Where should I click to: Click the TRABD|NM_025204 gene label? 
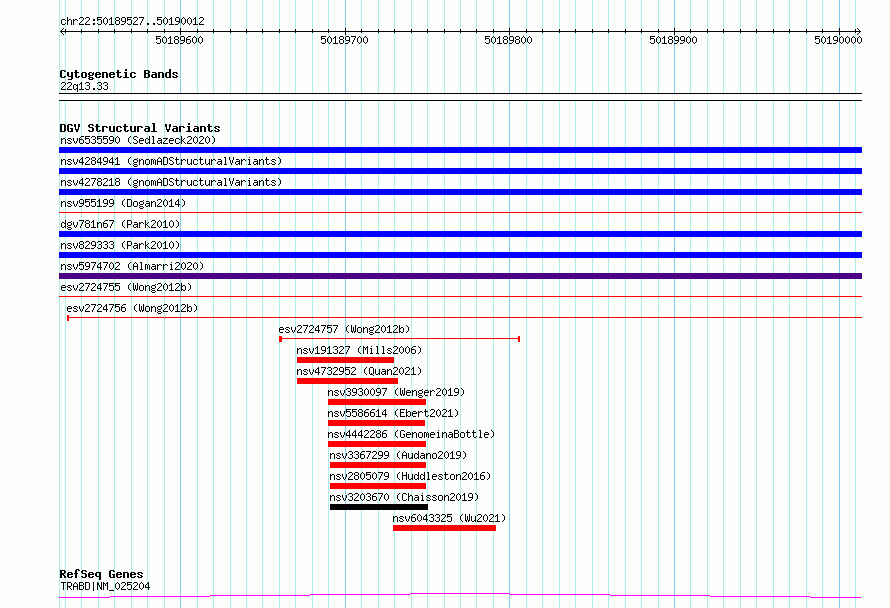[x=105, y=586]
